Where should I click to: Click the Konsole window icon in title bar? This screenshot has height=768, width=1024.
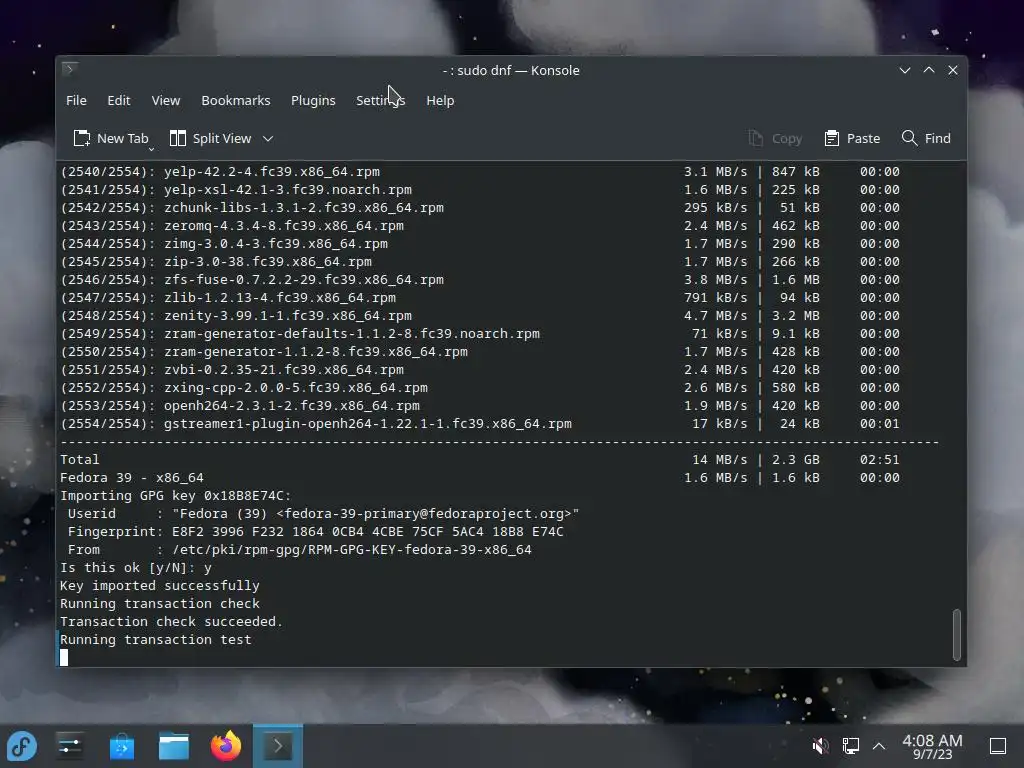(70, 69)
